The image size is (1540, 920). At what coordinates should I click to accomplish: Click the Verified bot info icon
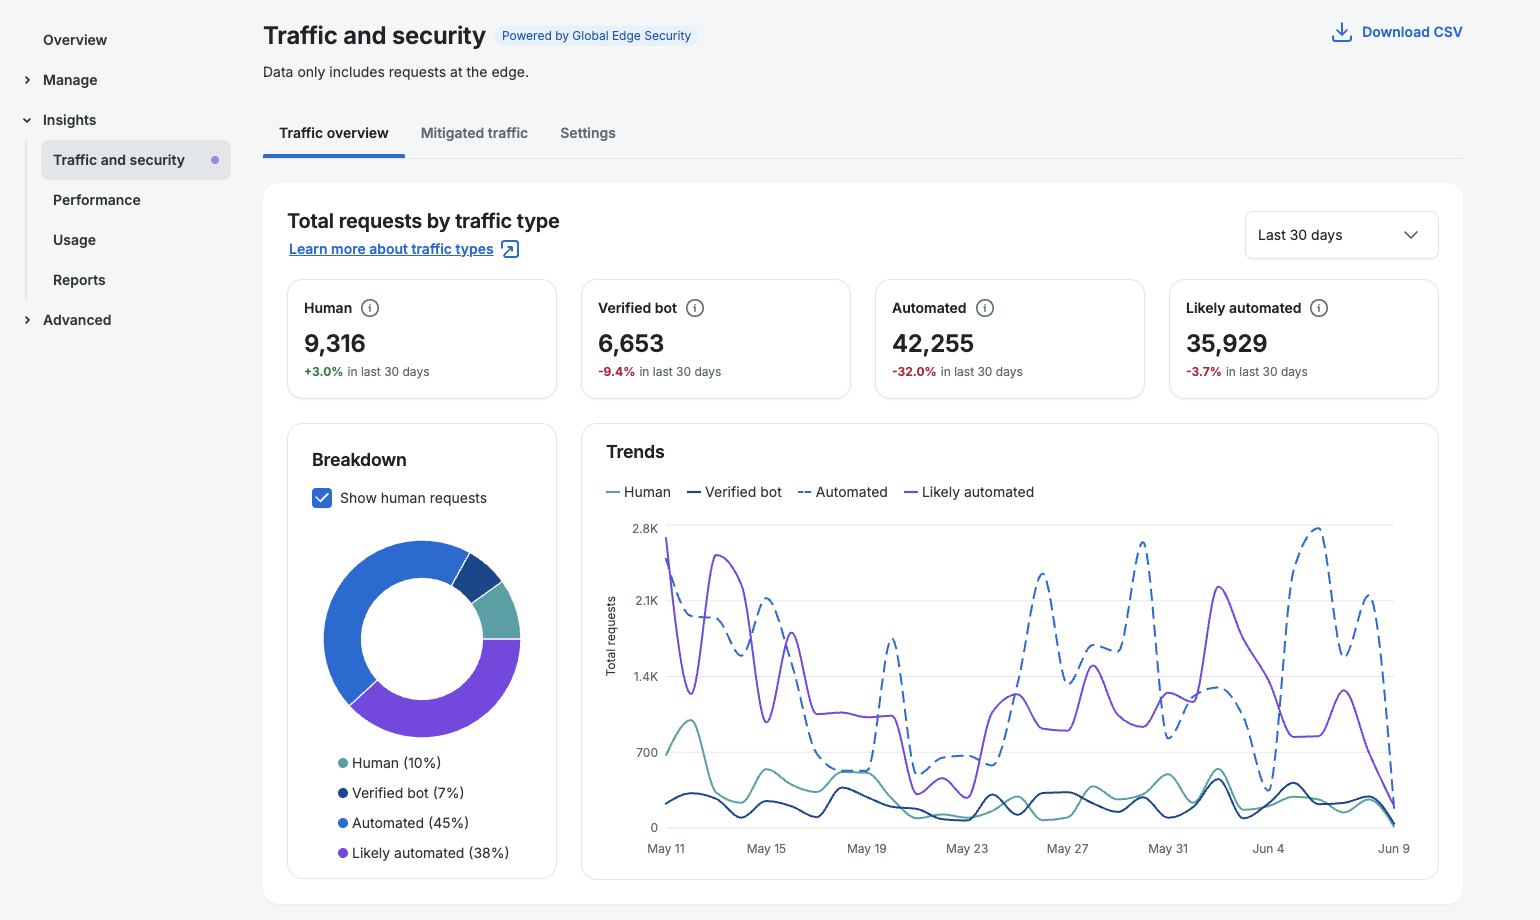(695, 308)
